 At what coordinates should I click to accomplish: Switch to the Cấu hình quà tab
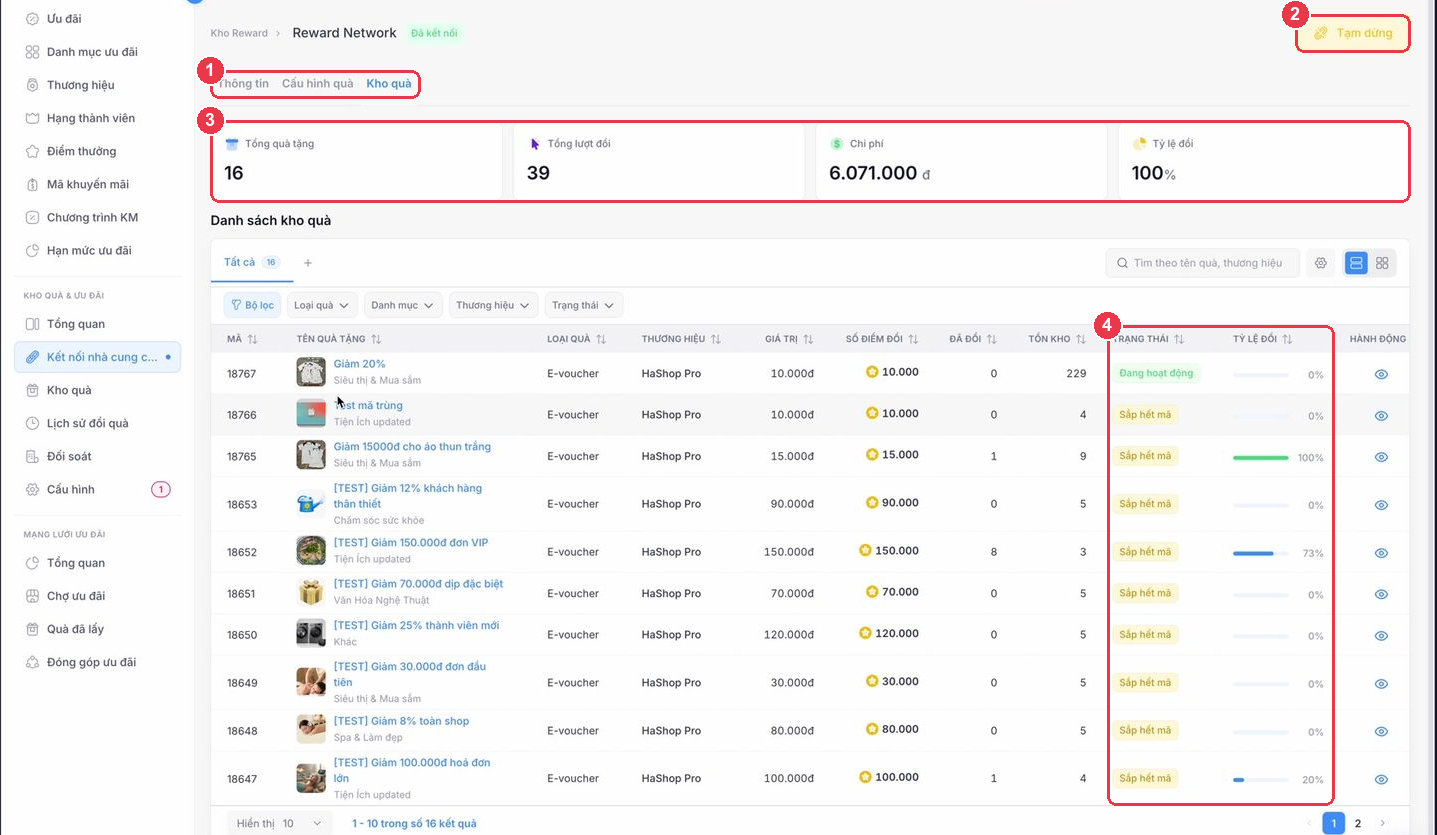pos(317,84)
